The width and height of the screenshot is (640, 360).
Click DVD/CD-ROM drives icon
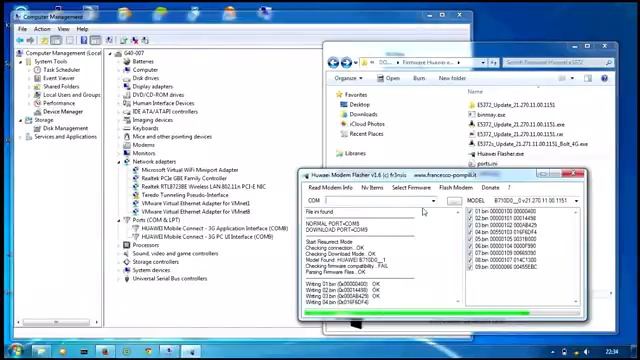pyautogui.click(x=127, y=95)
